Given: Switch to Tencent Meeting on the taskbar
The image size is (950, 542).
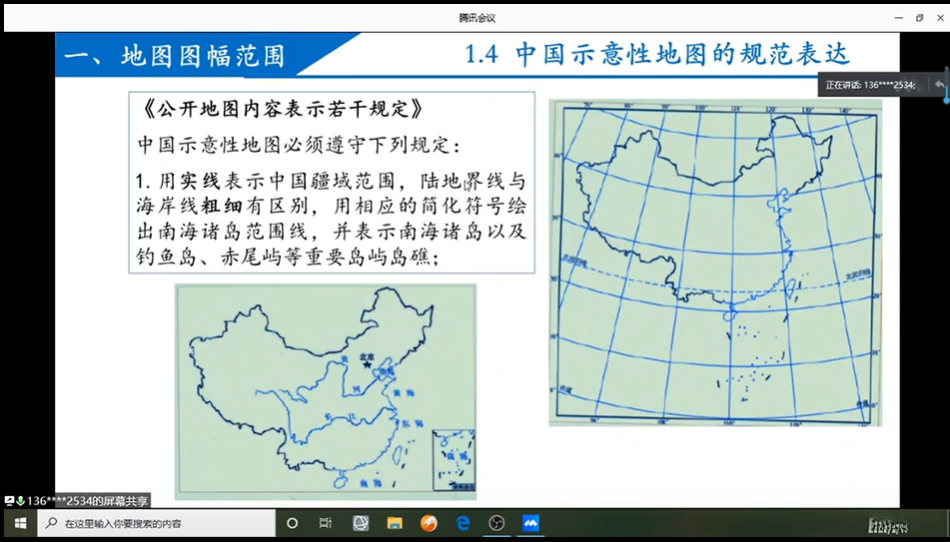Looking at the screenshot, I should [531, 523].
